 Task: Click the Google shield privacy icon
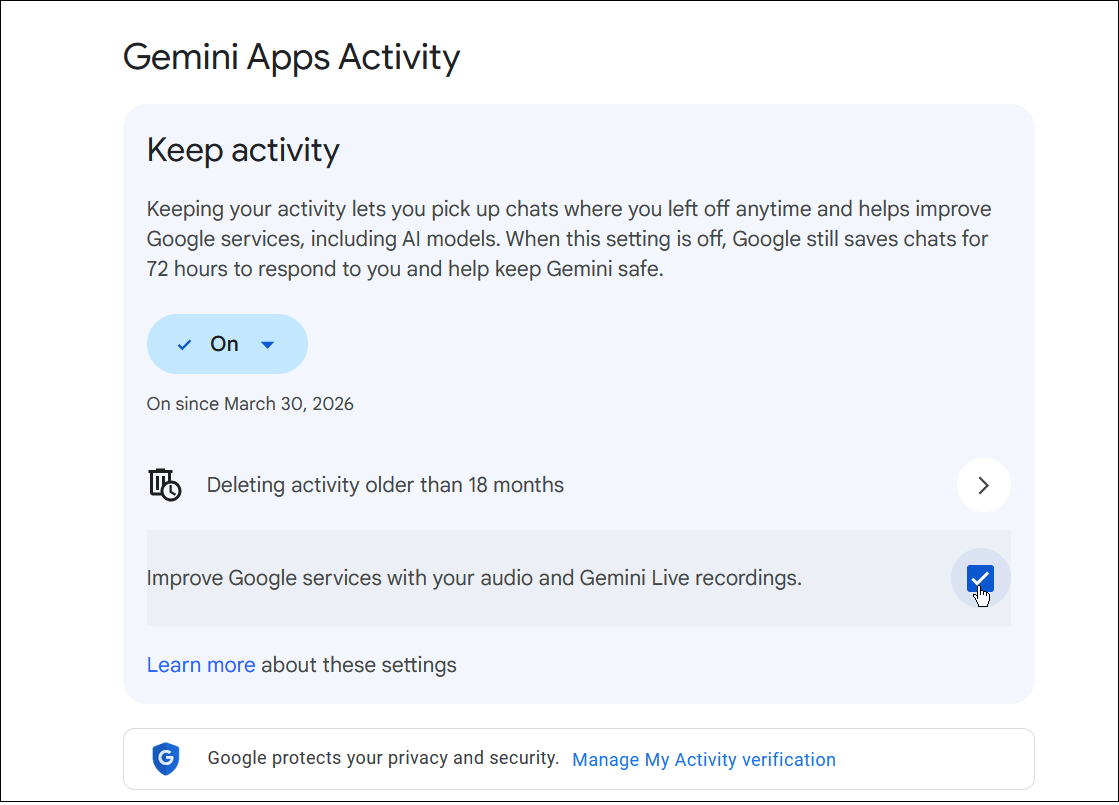[x=166, y=759]
